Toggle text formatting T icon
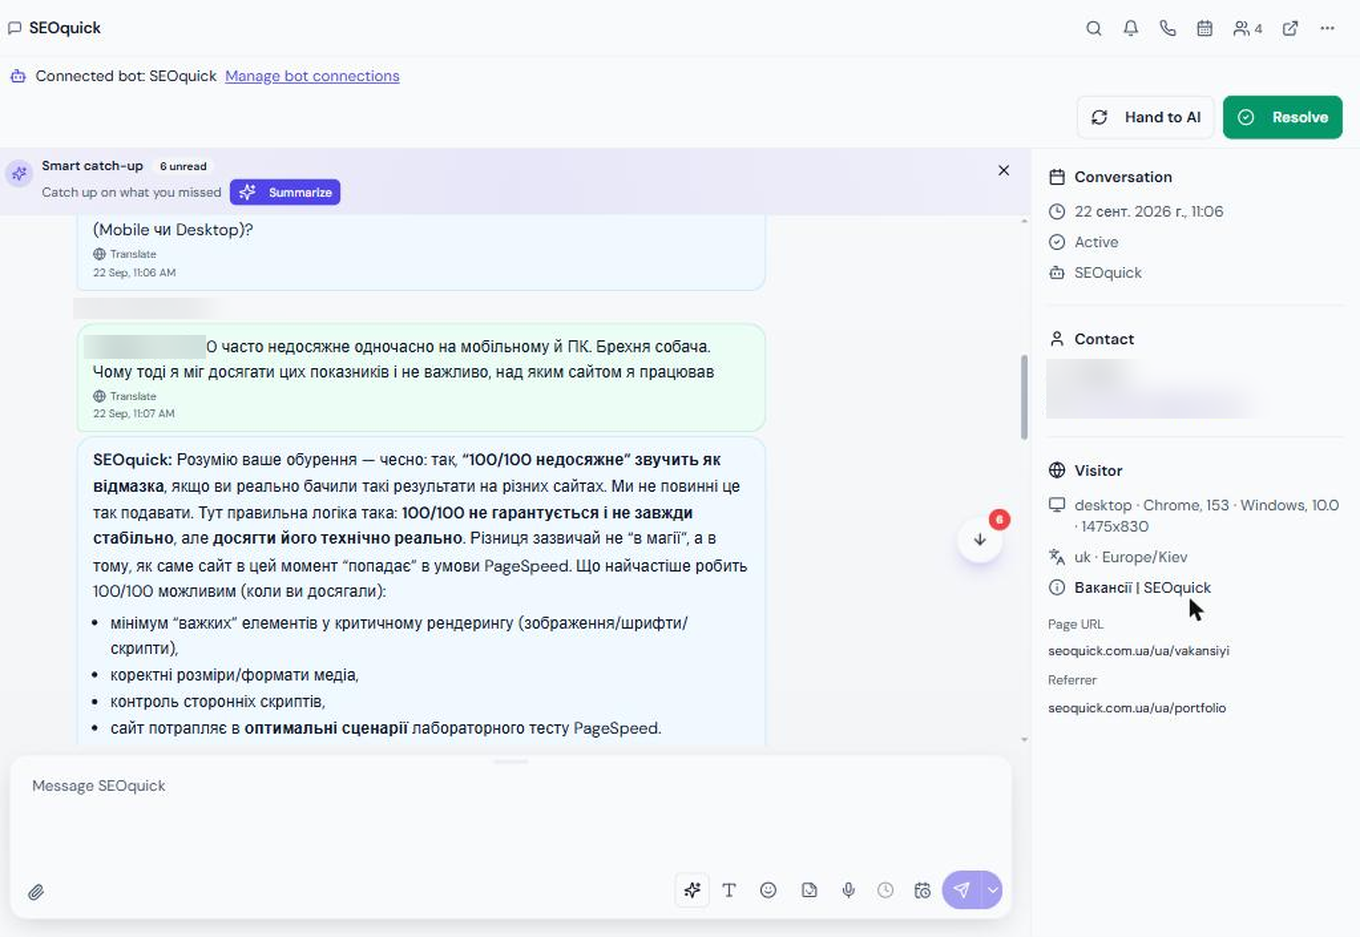The width and height of the screenshot is (1360, 937). [729, 890]
